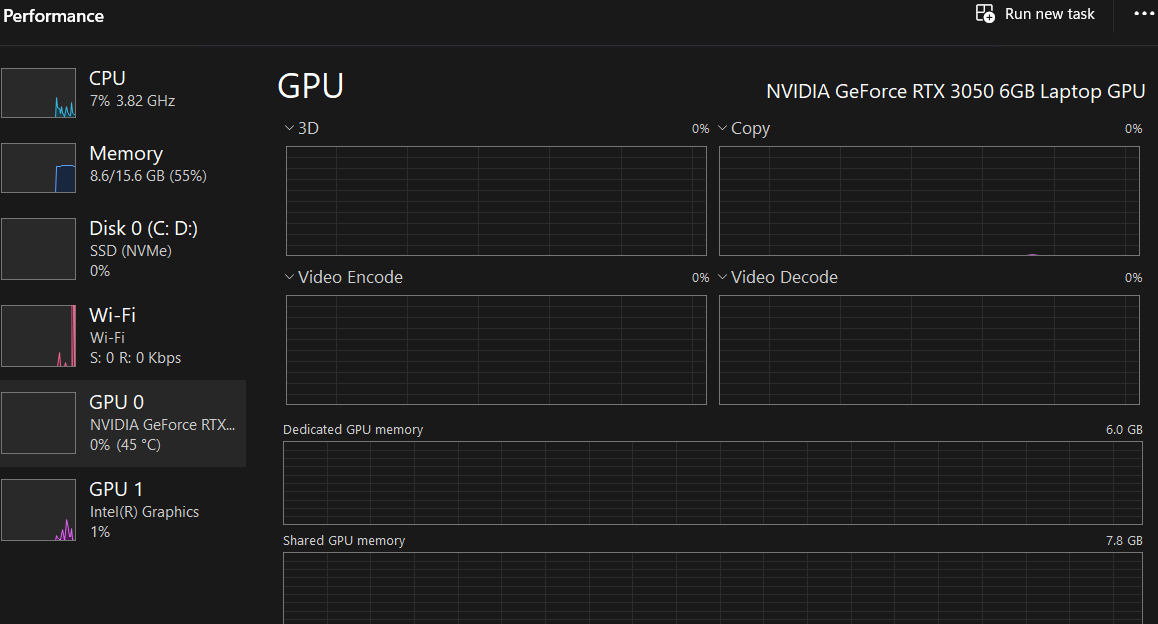The width and height of the screenshot is (1158, 624).
Task: Open the Wi-Fi performance entry
Action: tap(123, 336)
